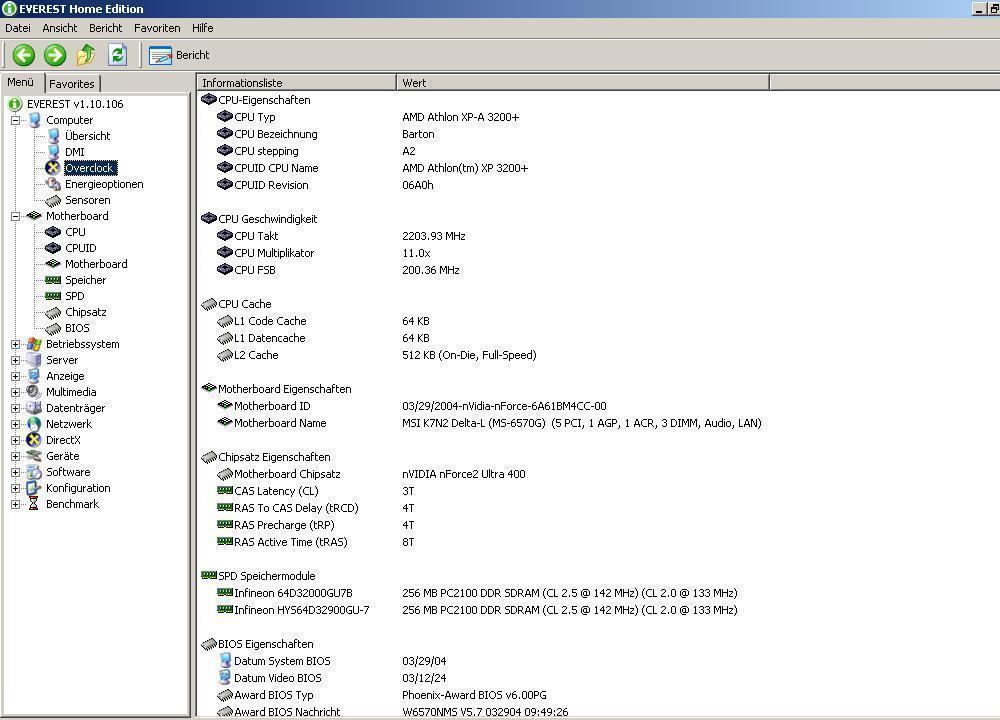
Task: Collapse the Computer tree node
Action: point(15,120)
